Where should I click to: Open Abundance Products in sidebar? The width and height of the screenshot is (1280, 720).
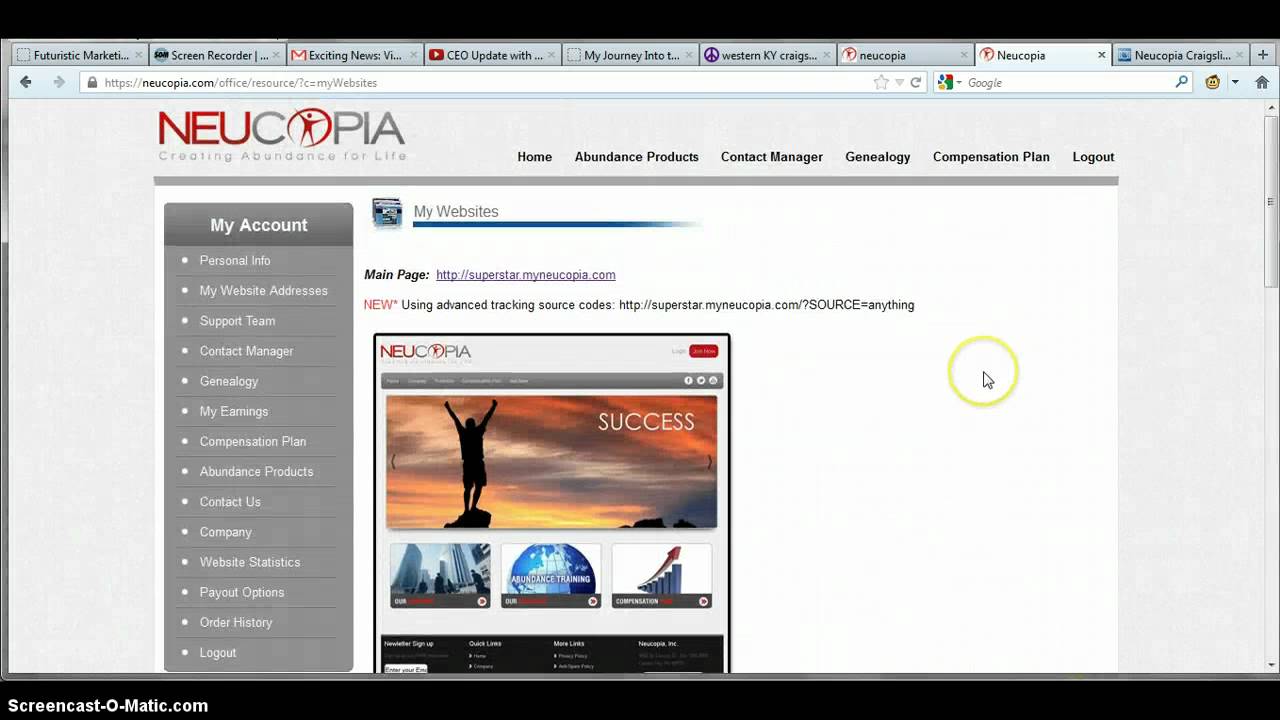(256, 472)
